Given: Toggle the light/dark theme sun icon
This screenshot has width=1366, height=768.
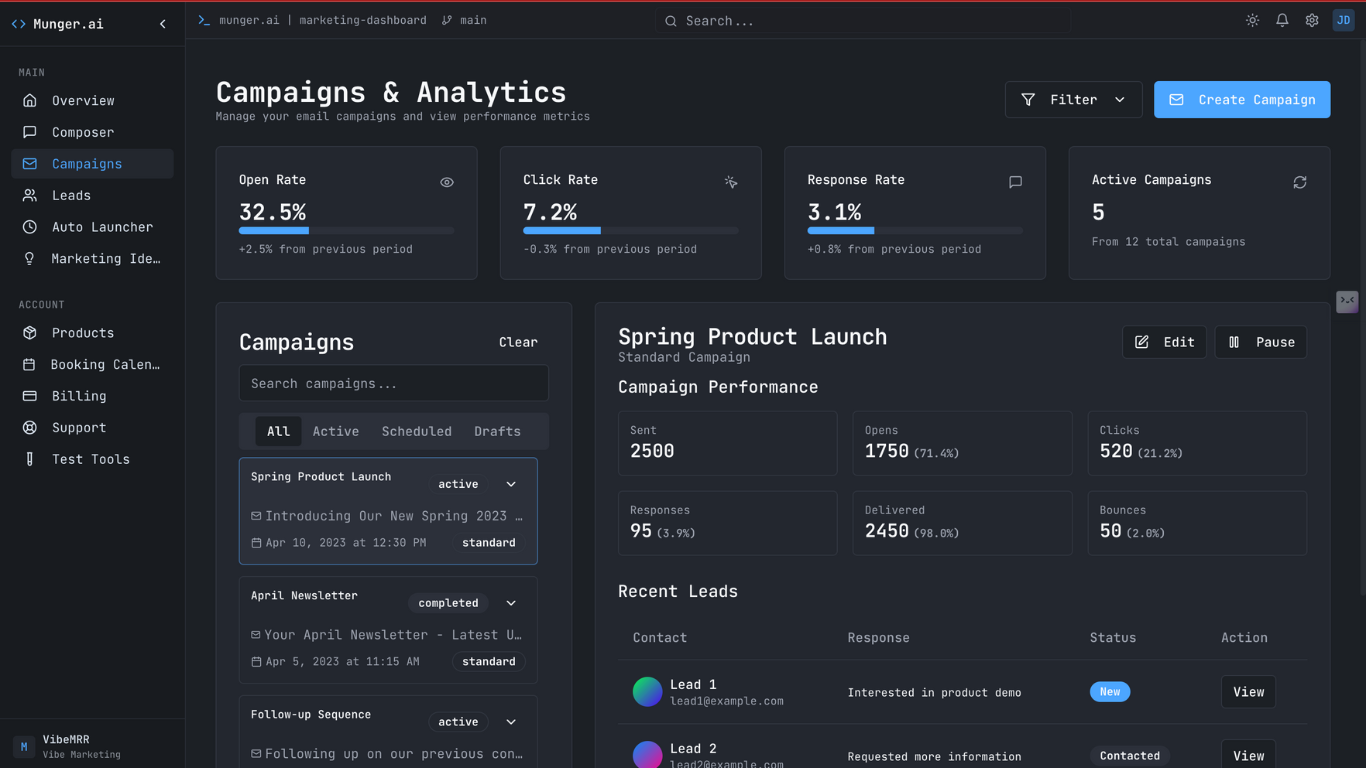Looking at the screenshot, I should click(1252, 20).
